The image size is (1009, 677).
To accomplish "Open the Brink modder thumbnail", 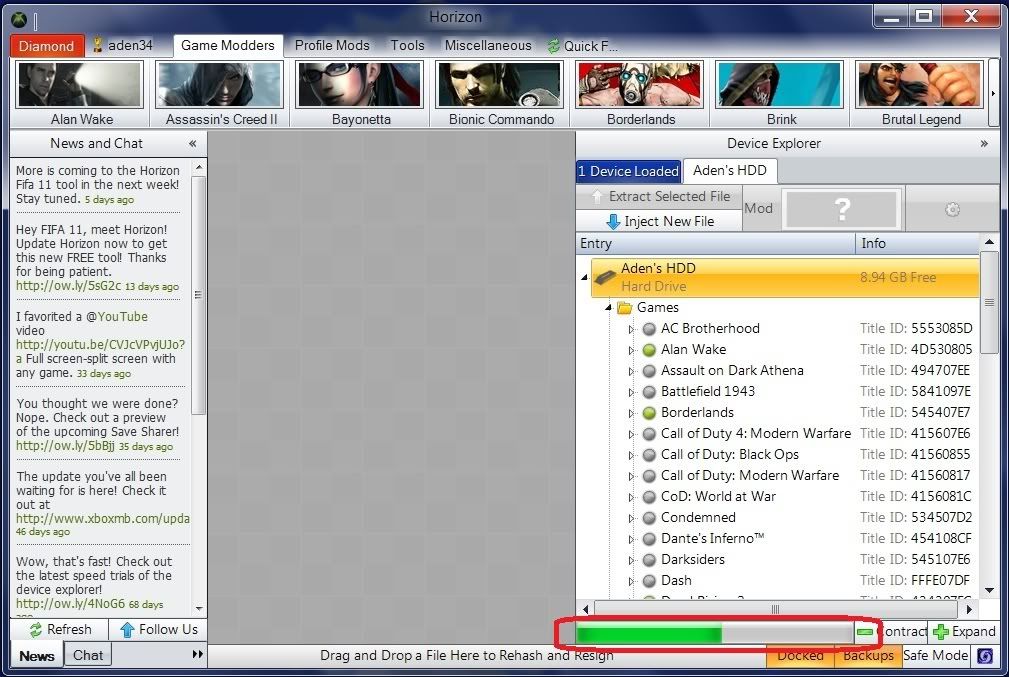I will tap(781, 85).
